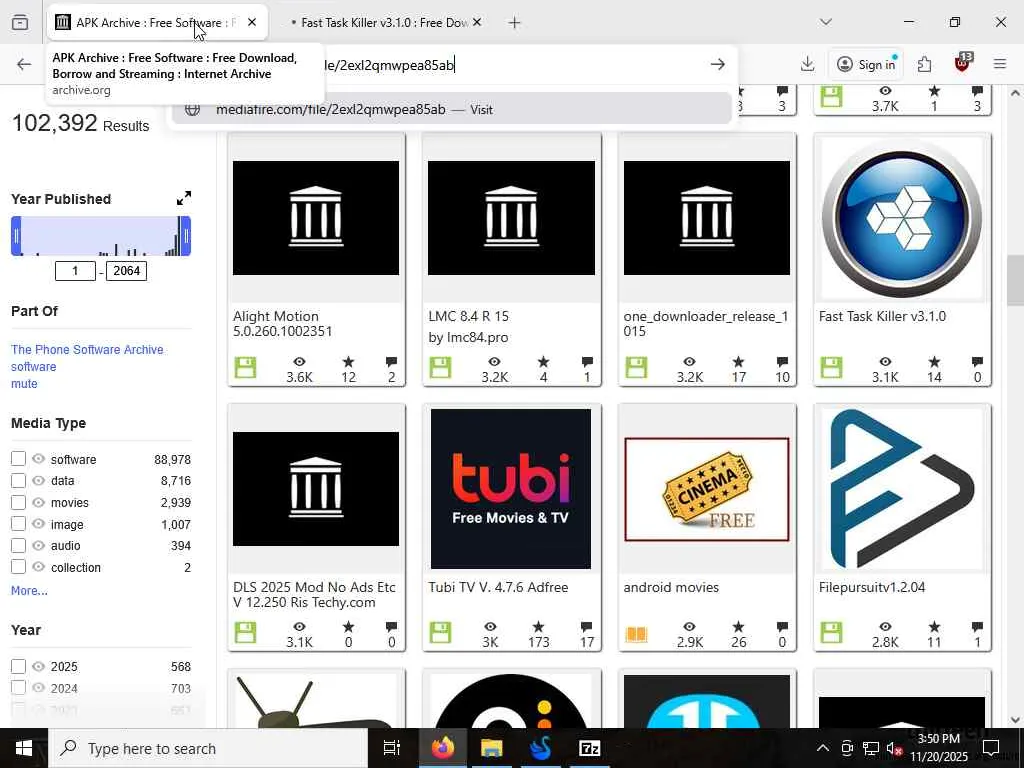Screen dimensions: 1024x768
Task: Open the uBlock Origin shield icon
Action: [x=963, y=63]
